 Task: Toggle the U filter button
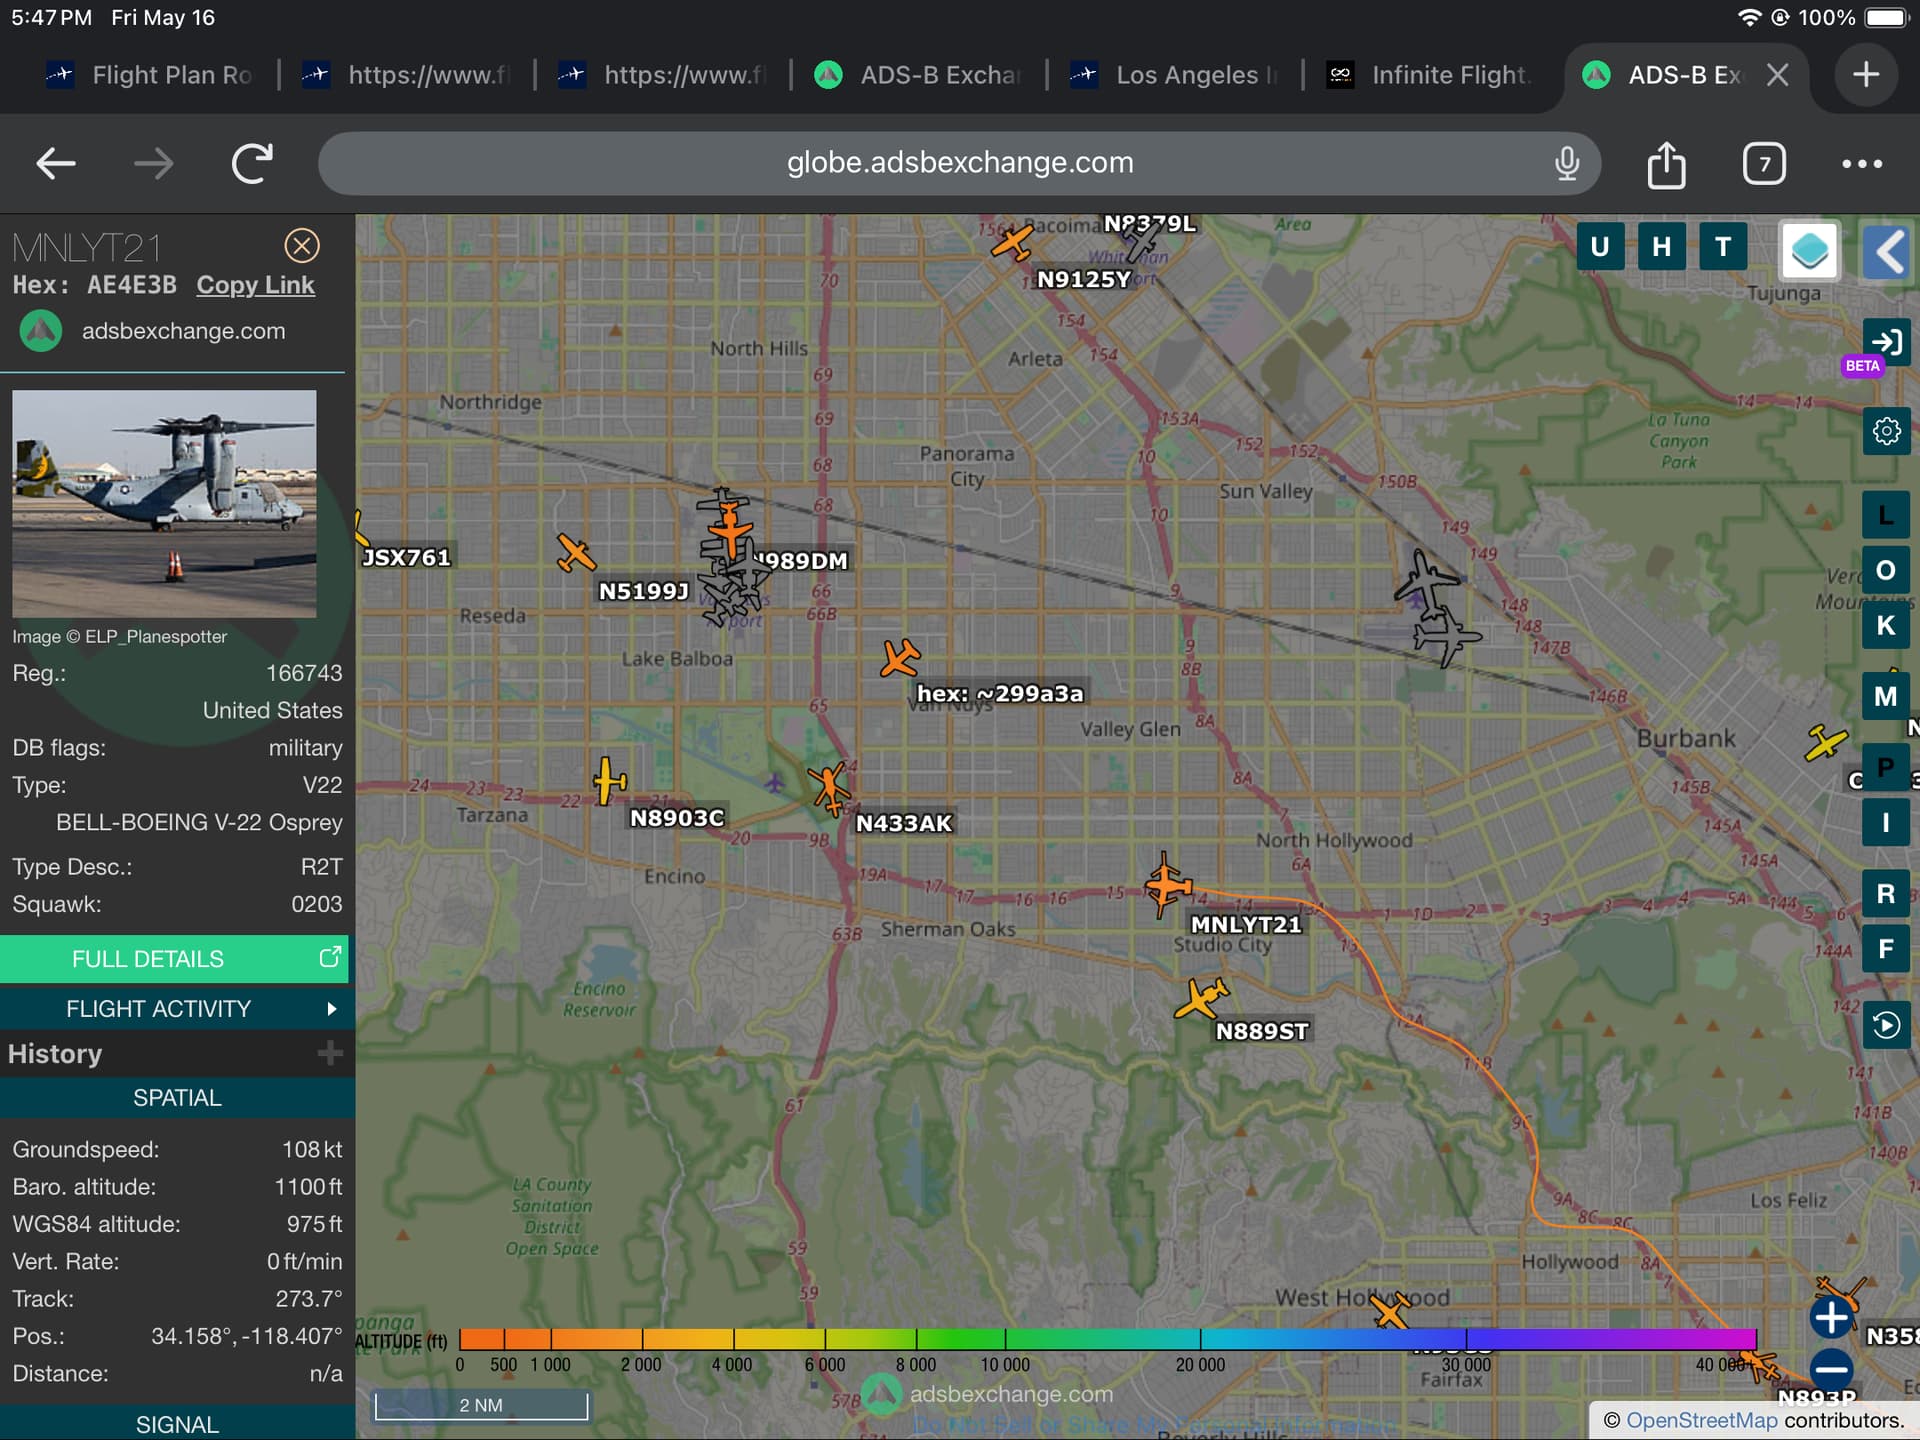[x=1600, y=247]
